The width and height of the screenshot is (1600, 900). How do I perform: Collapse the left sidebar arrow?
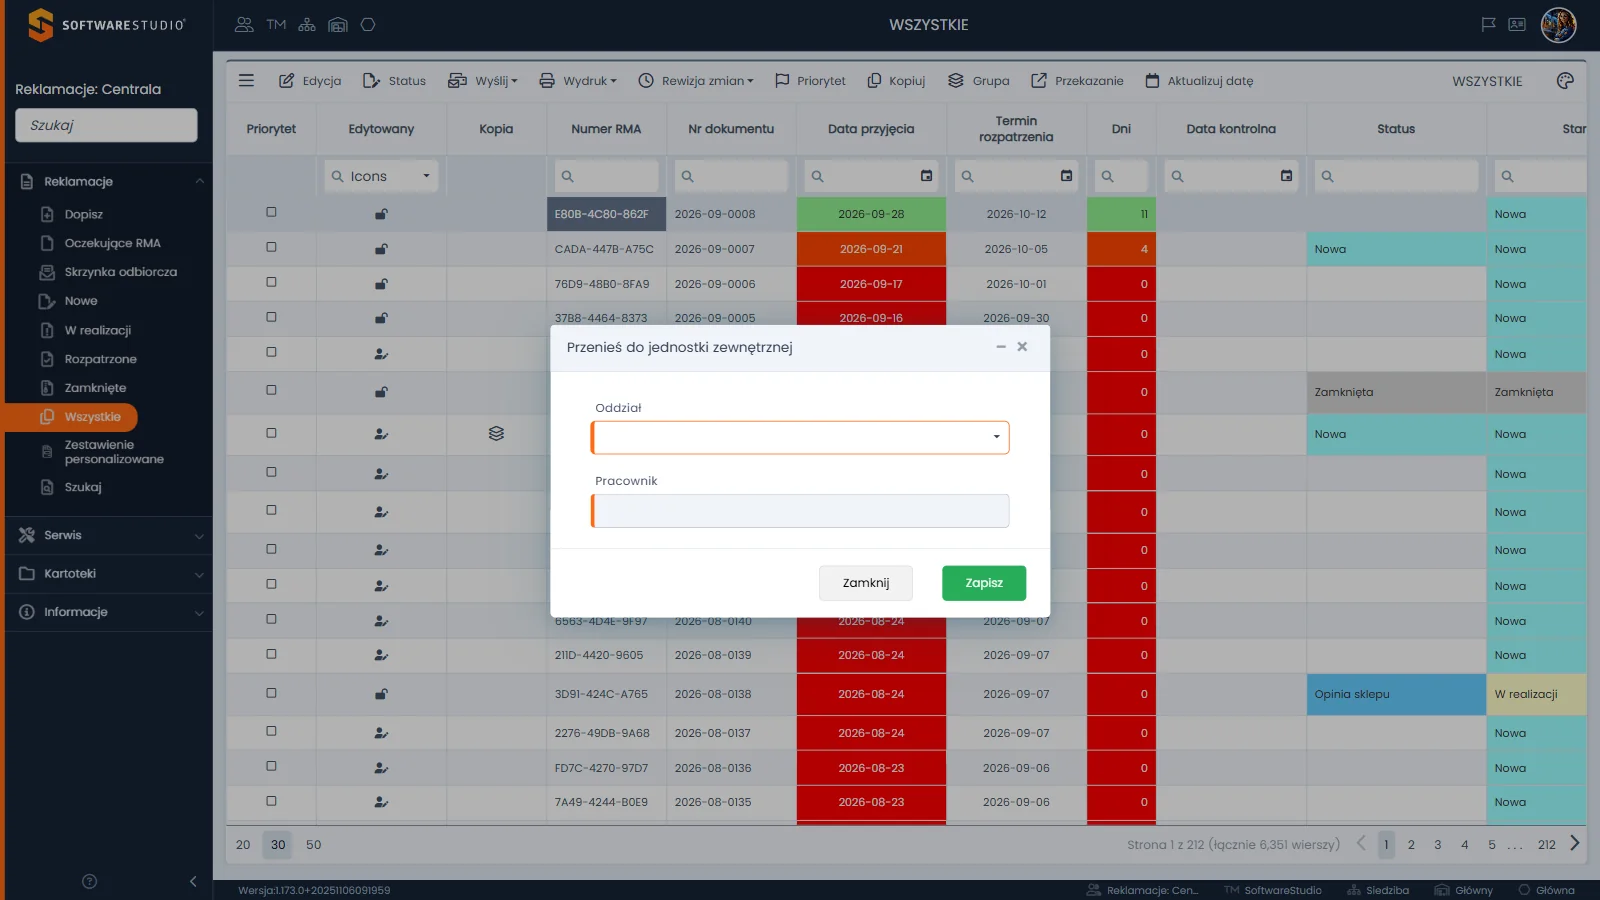[x=193, y=881]
